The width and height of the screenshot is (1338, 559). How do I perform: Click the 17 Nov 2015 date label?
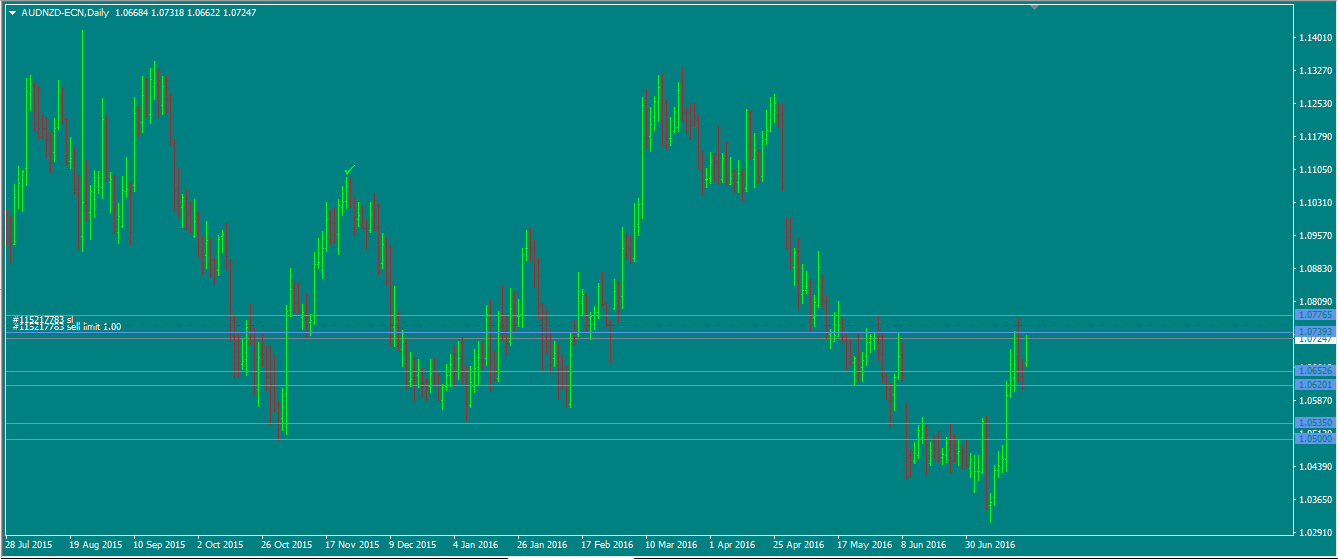352,546
